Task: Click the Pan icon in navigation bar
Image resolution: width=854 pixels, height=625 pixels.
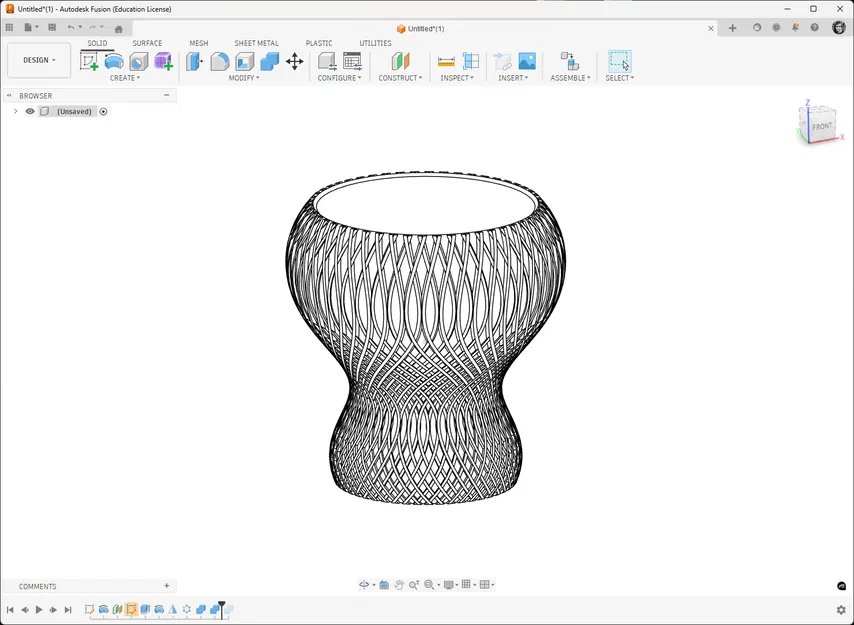Action: pyautogui.click(x=399, y=584)
